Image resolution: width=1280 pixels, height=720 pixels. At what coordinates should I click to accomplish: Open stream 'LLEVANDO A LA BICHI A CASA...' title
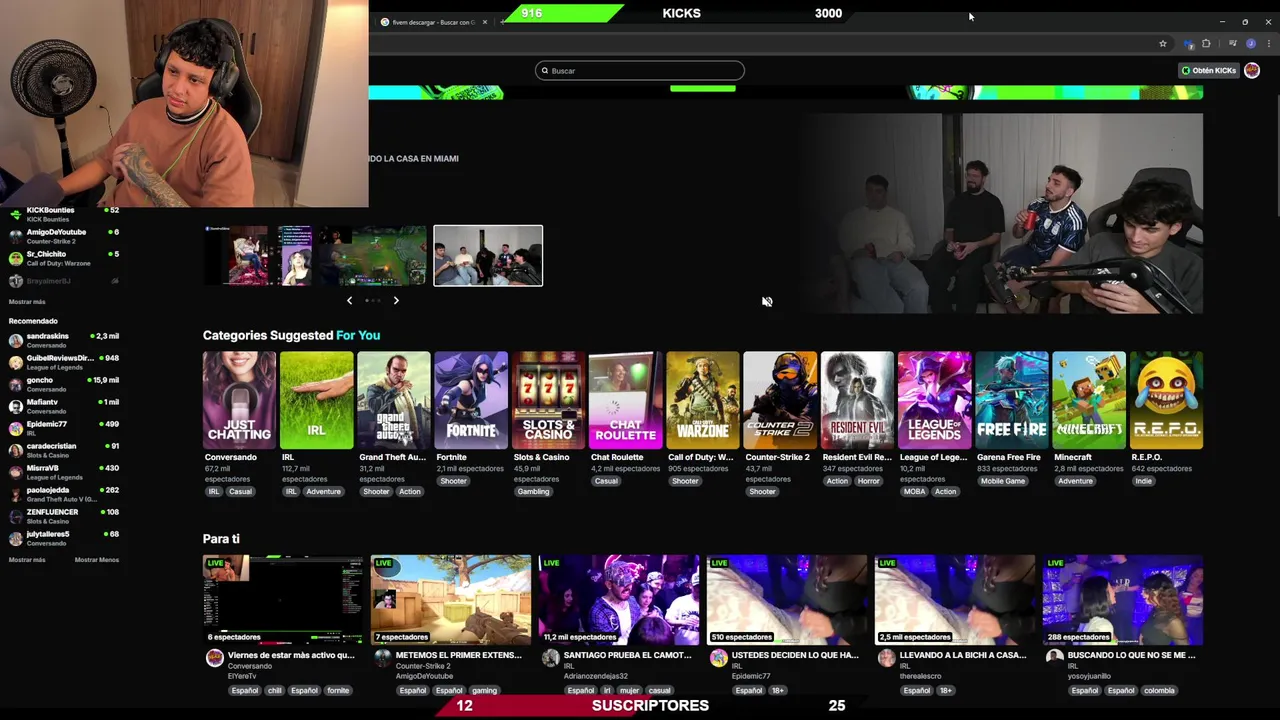coord(962,655)
